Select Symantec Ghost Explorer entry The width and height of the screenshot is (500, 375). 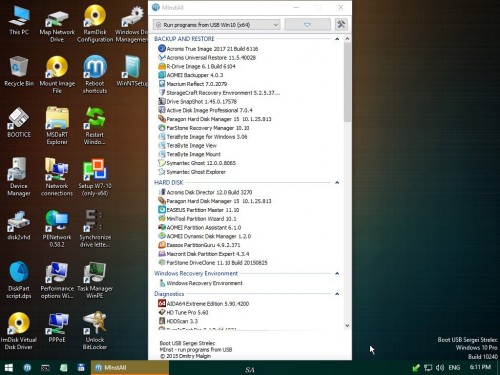coord(192,172)
